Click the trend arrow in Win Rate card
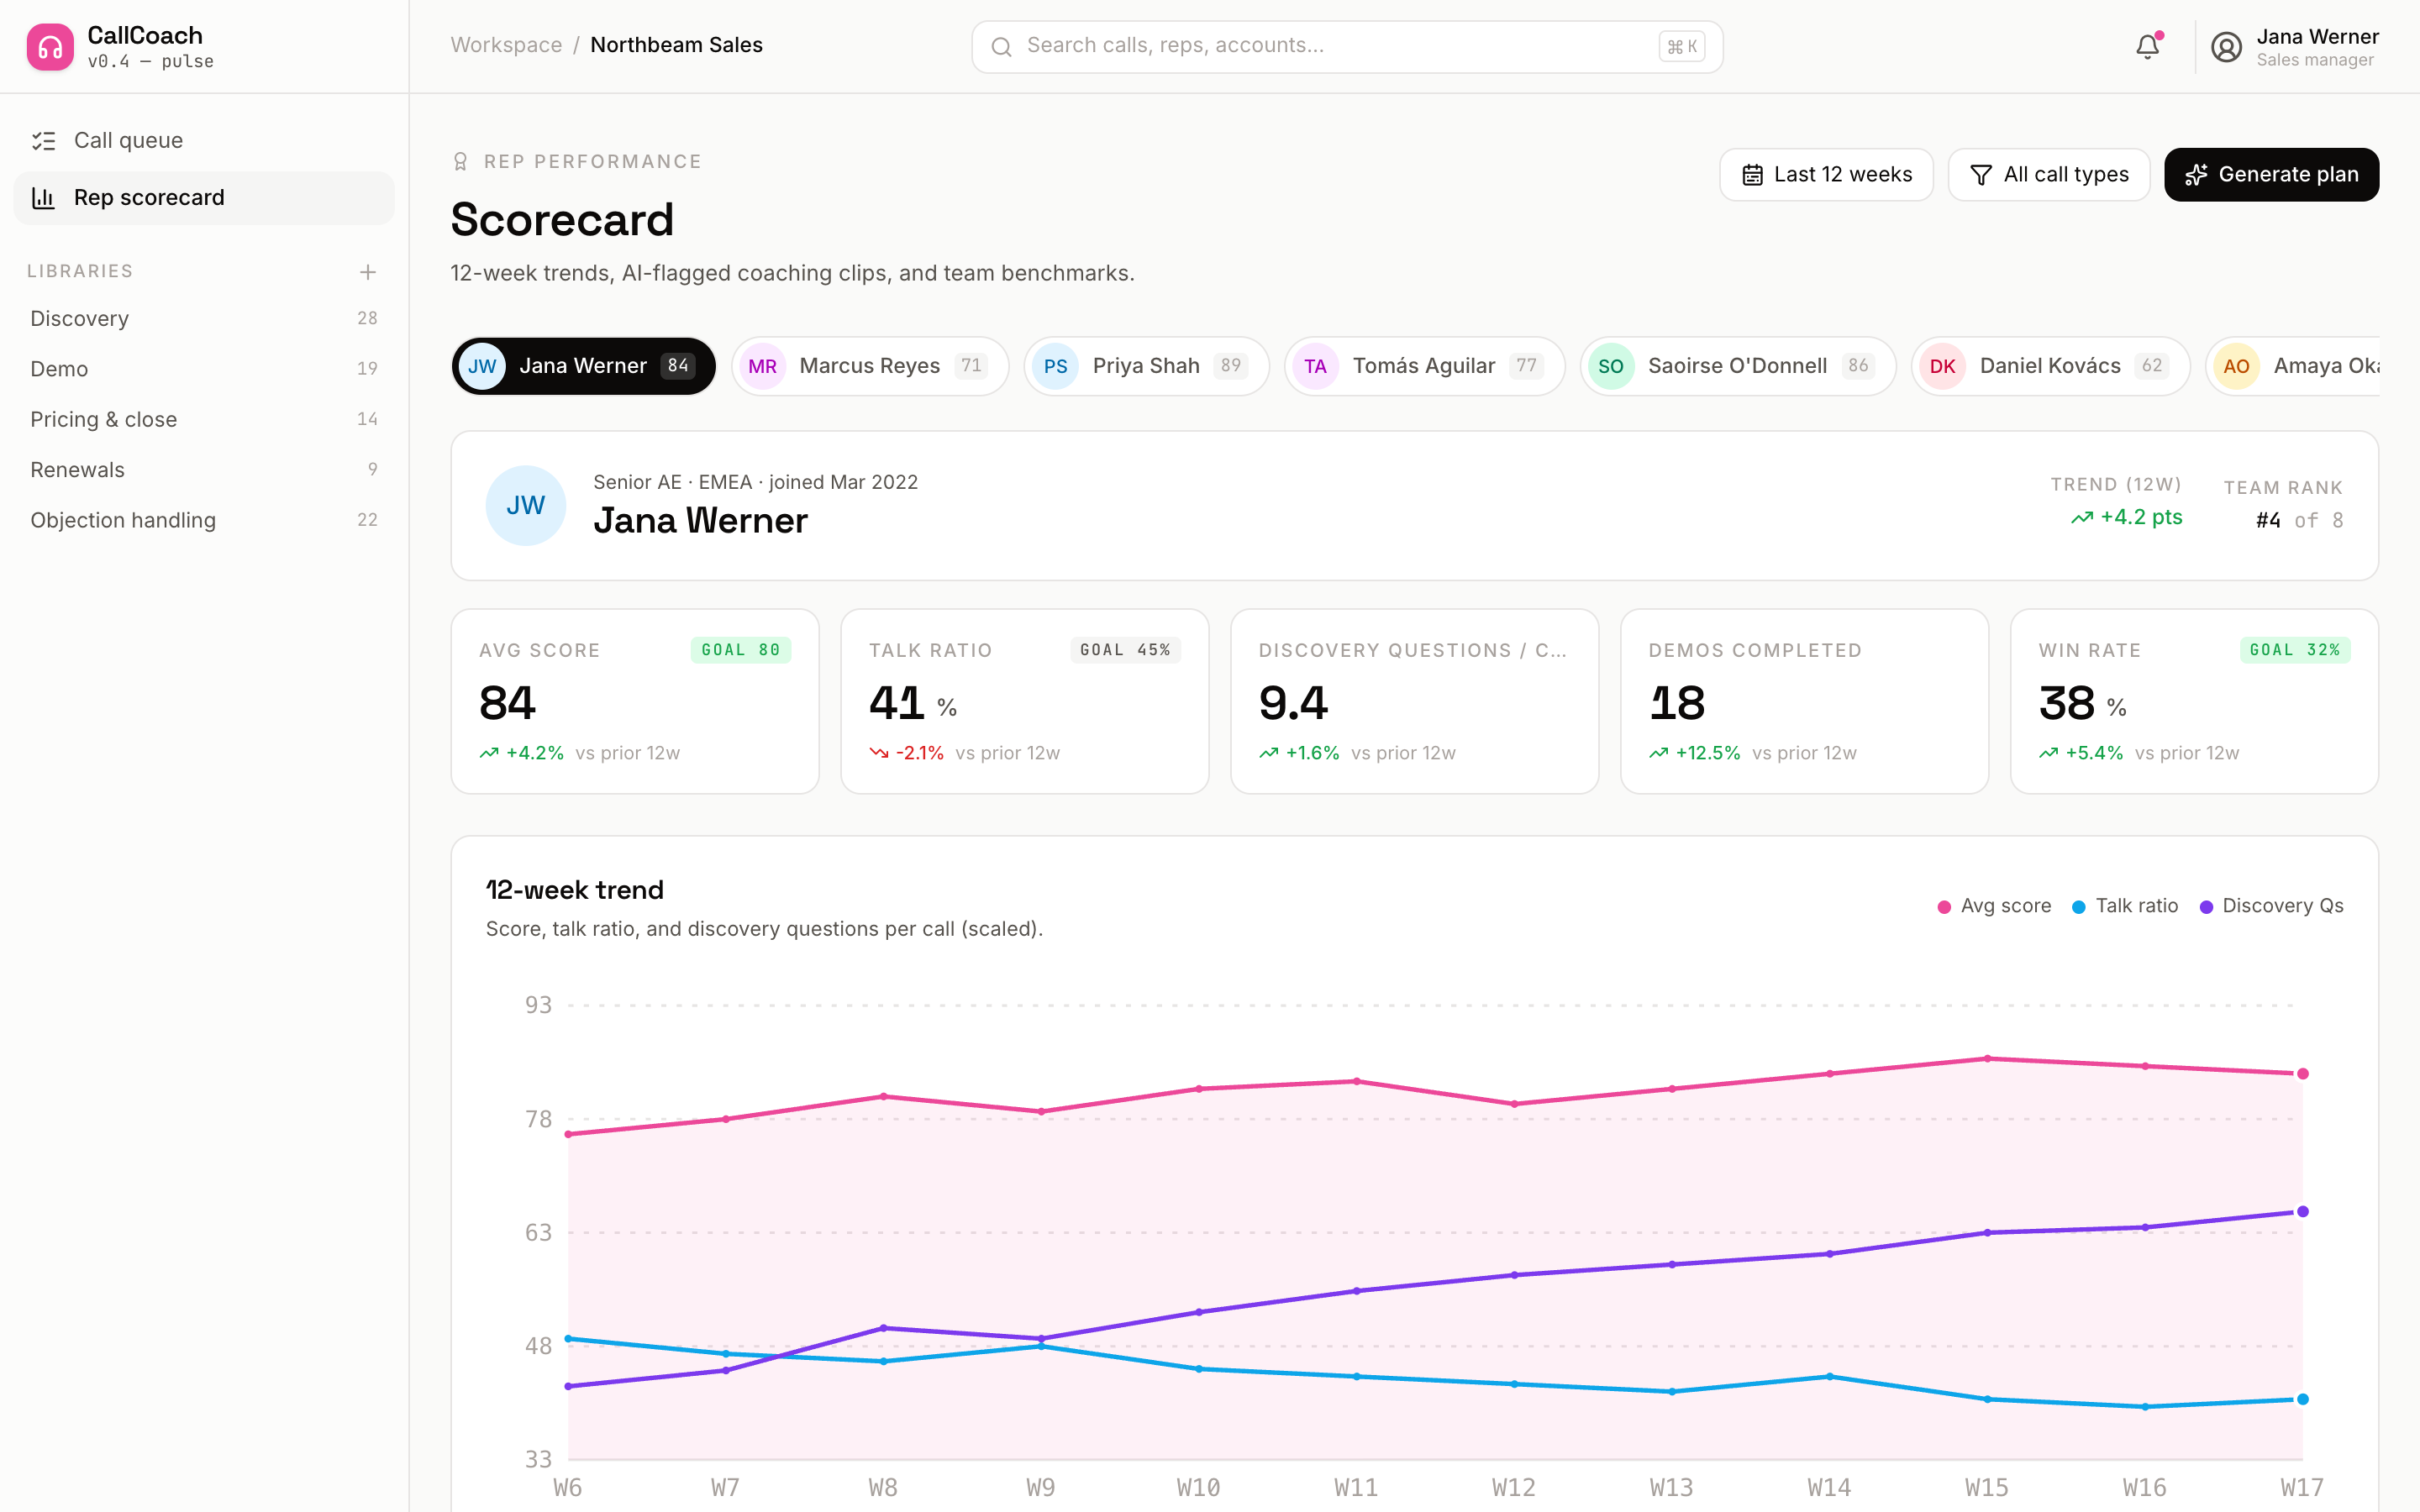Viewport: 2420px width, 1512px height. tap(2049, 753)
